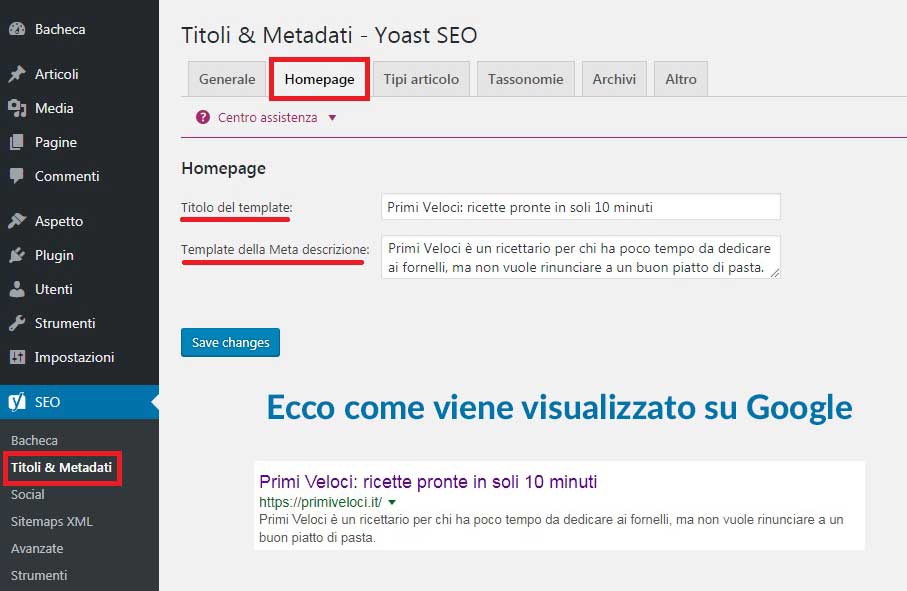Screen dimensions: 907x591
Task: Open Centro assistenza help link
Action: [x=267, y=117]
